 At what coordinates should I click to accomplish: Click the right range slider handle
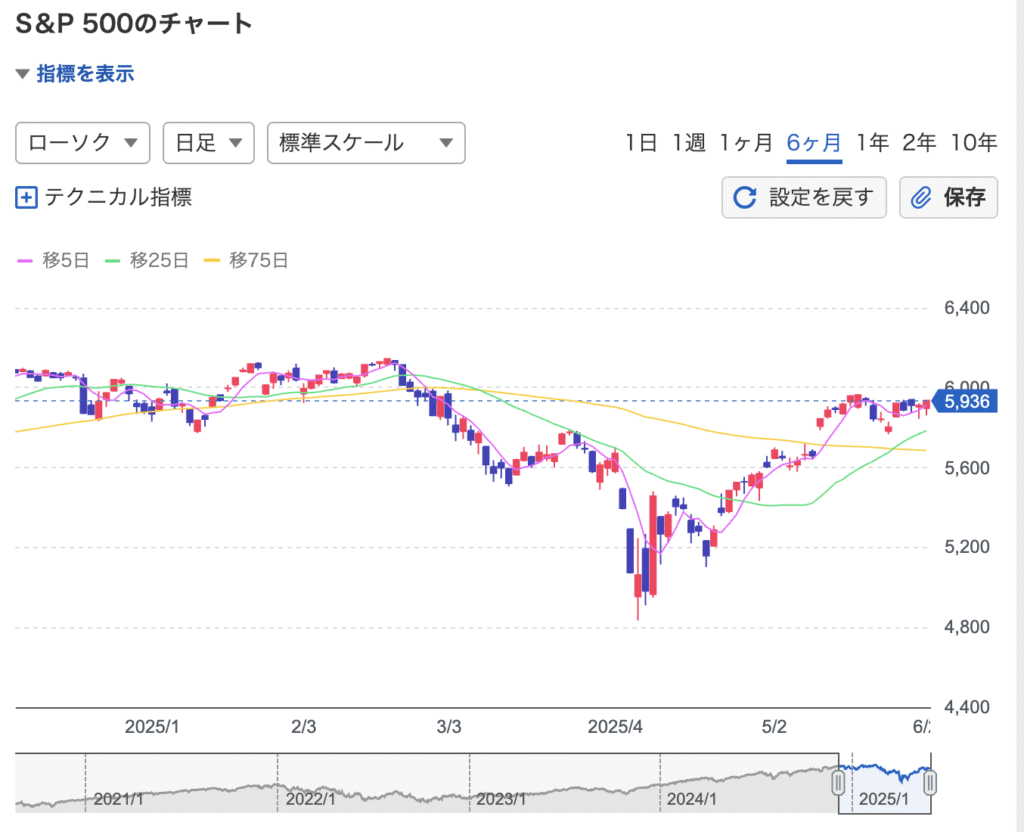click(x=931, y=782)
